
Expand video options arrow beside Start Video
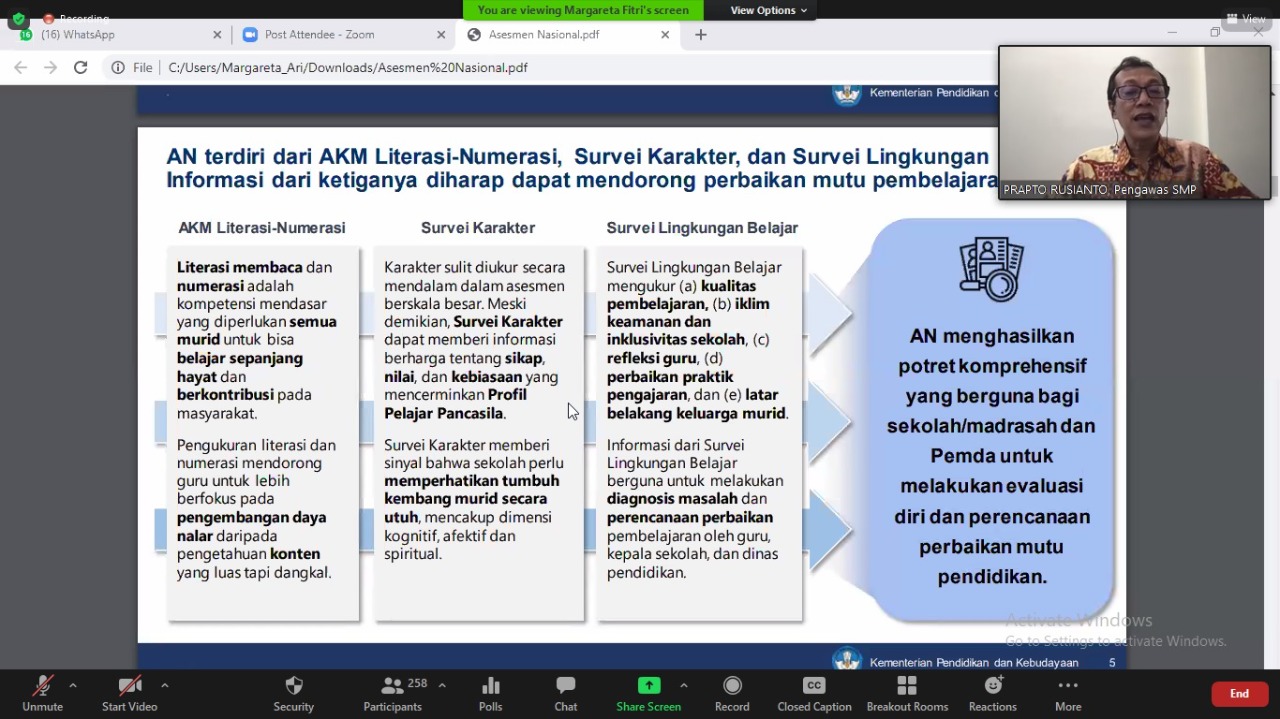(164, 685)
